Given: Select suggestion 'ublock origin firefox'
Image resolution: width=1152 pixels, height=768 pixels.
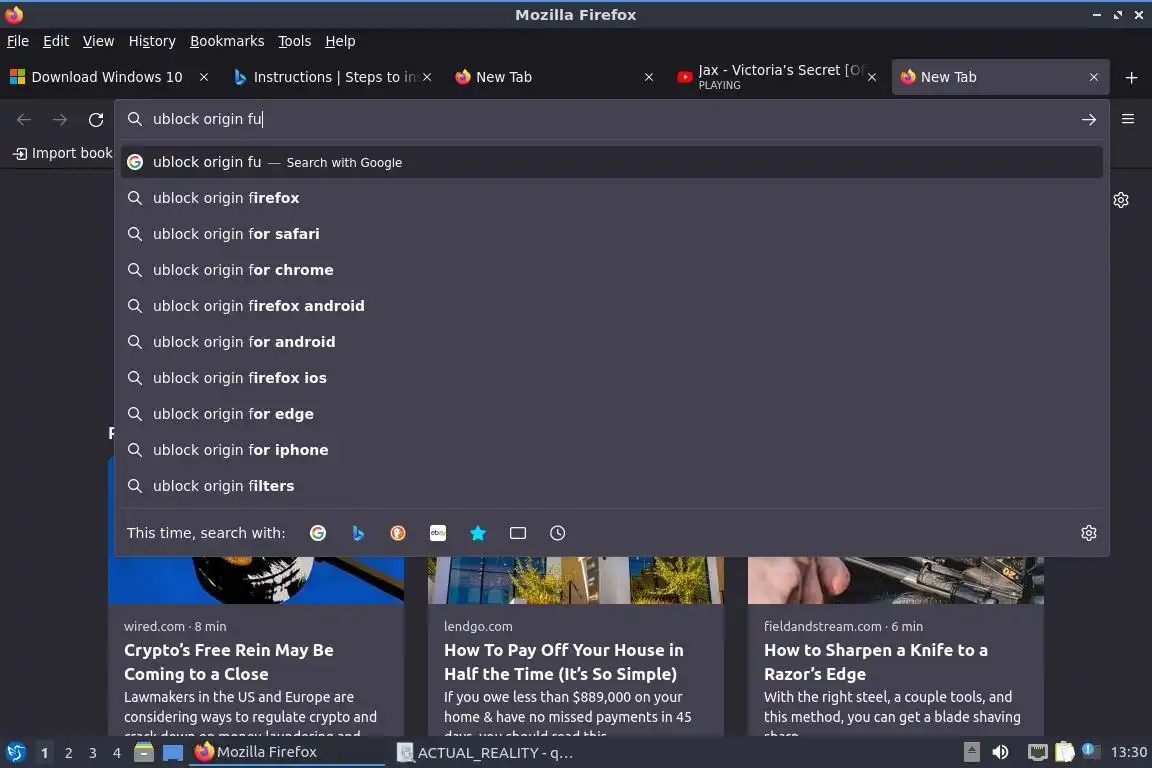Looking at the screenshot, I should (611, 198).
